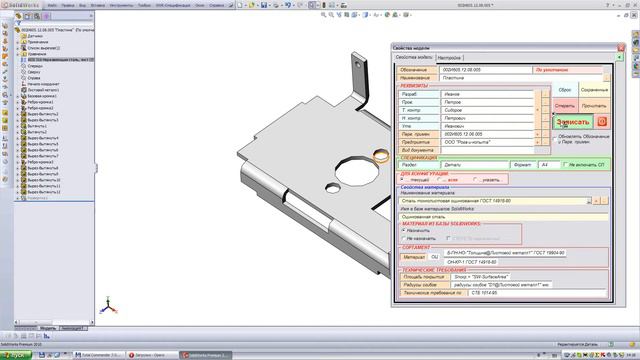
Task: Select the Сверху plane in the tree
Action: [33, 72]
